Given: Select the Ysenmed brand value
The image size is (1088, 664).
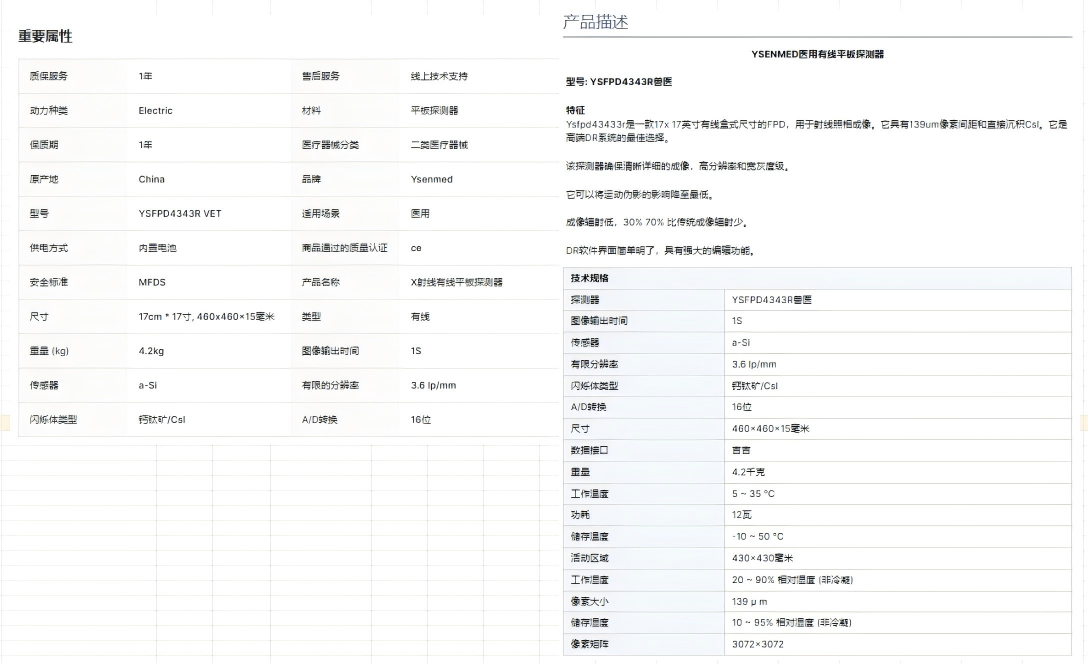Looking at the screenshot, I should click(432, 179).
